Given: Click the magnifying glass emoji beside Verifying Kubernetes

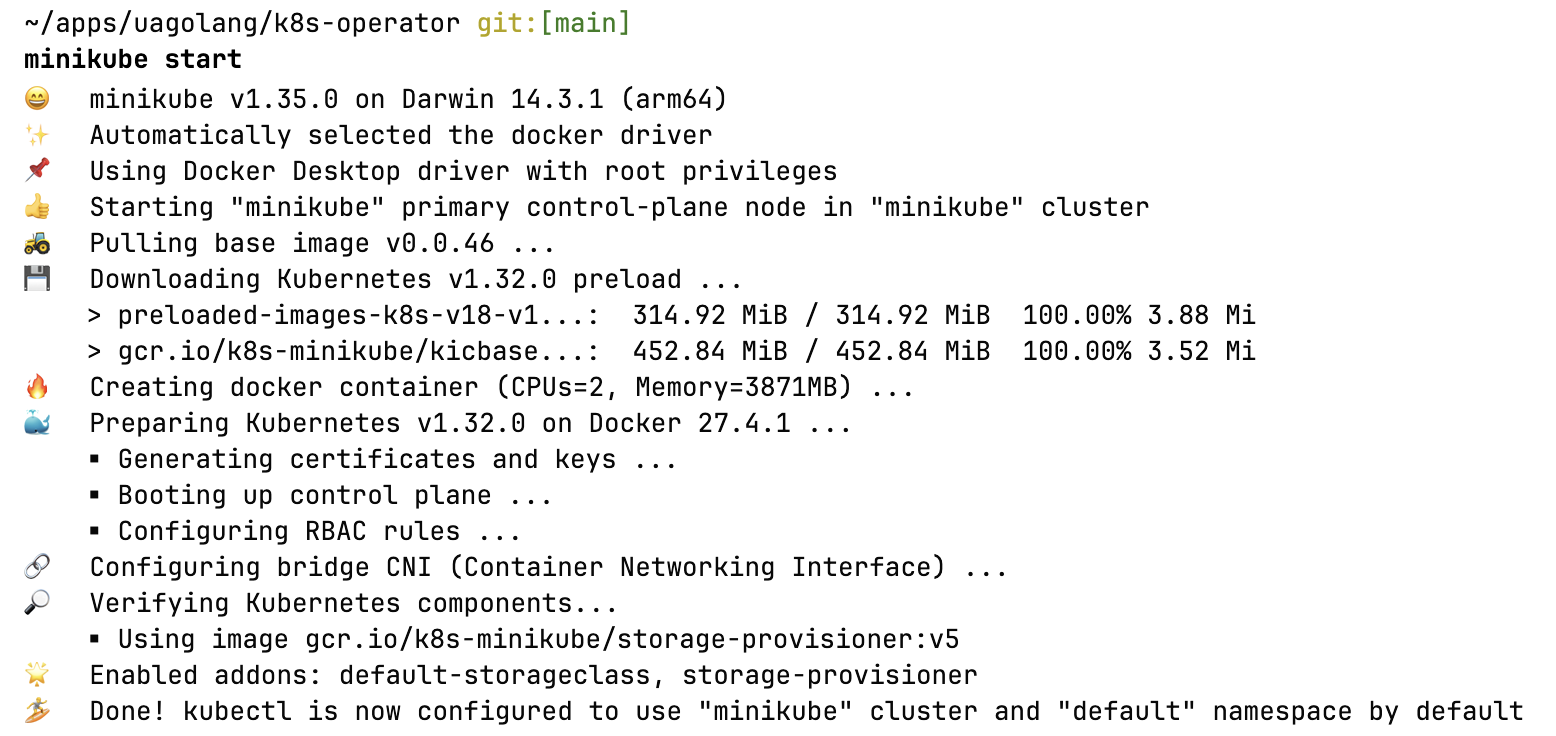Looking at the screenshot, I should [x=37, y=603].
